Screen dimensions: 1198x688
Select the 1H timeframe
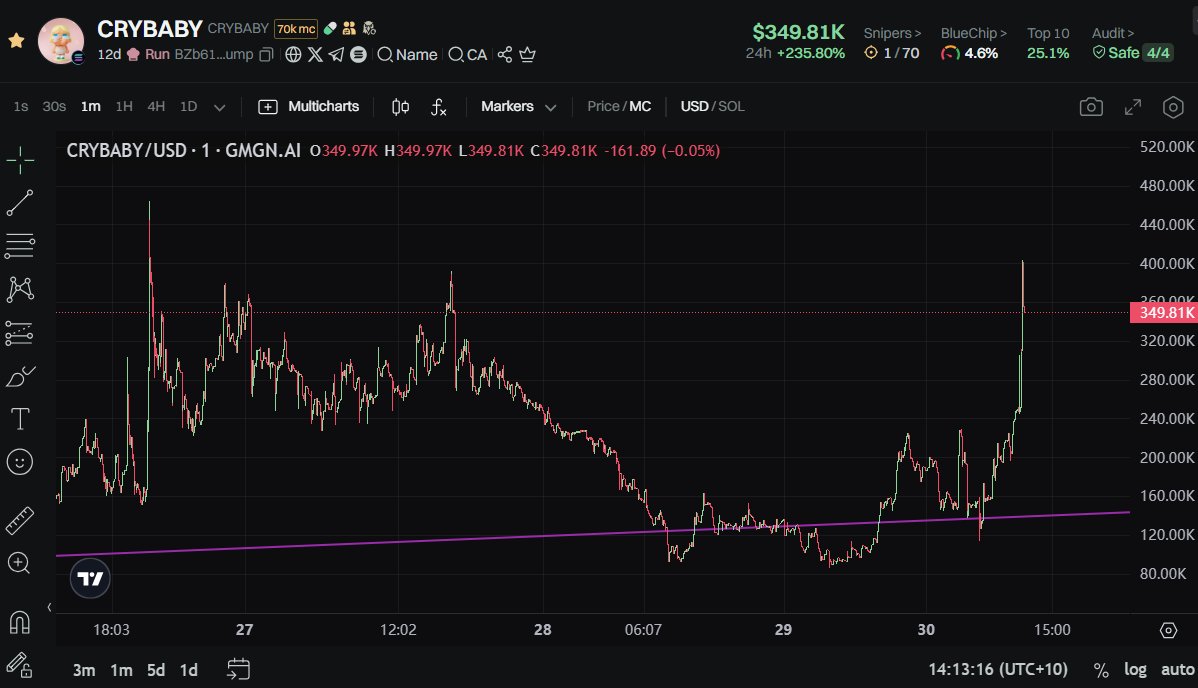tap(124, 106)
